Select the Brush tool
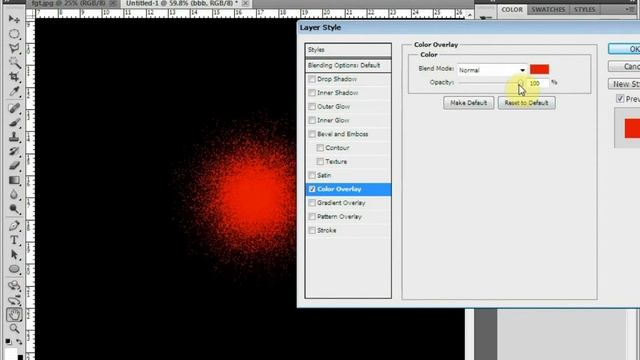Image resolution: width=640 pixels, height=360 pixels. point(14,122)
